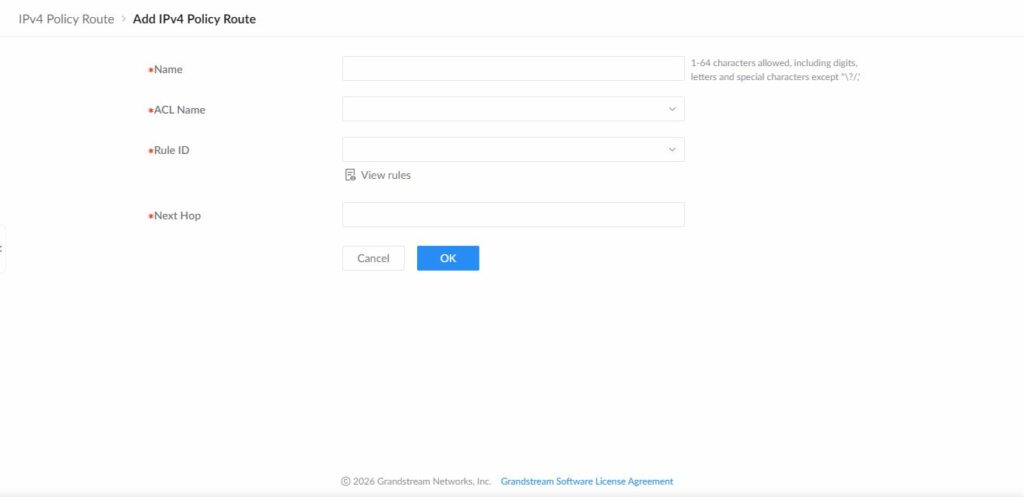Click the Name input field
This screenshot has width=1024, height=497.
[513, 69]
